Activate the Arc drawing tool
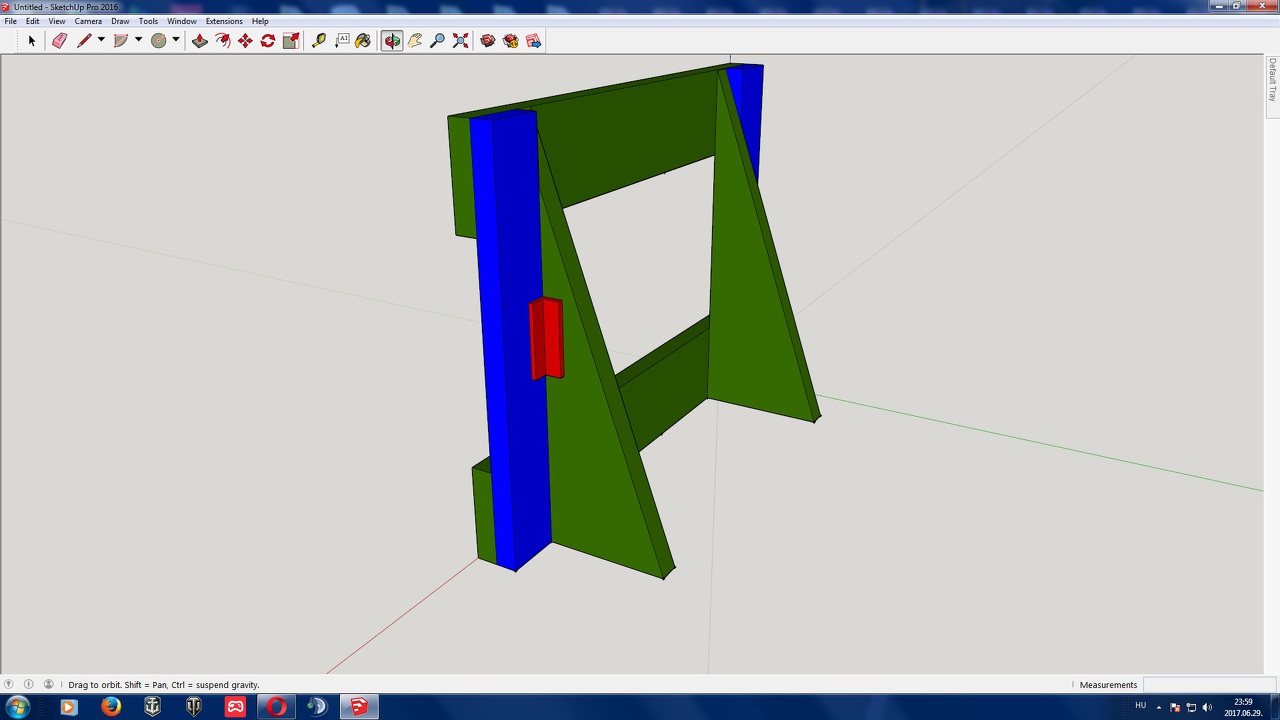 tap(121, 41)
